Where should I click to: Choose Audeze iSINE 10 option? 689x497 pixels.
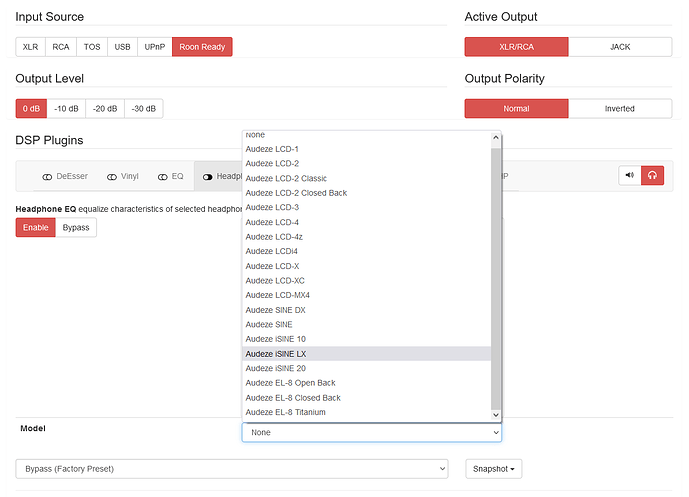(x=366, y=339)
